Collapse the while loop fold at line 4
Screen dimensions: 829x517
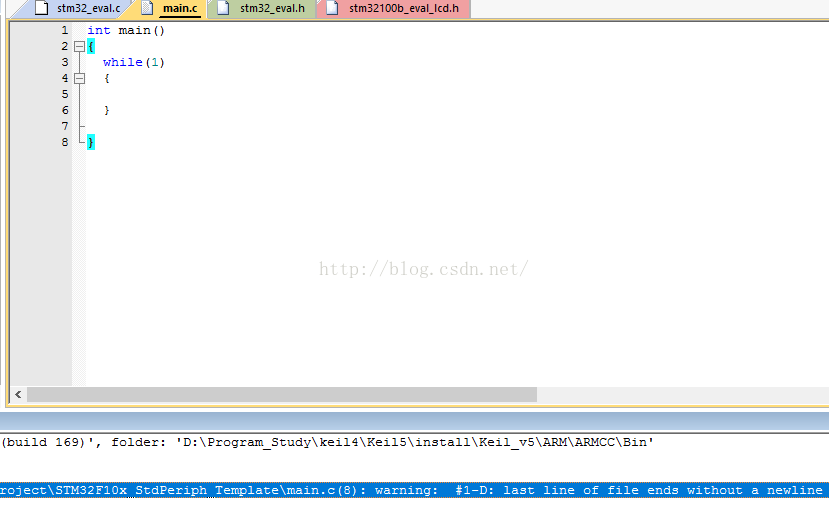79,78
